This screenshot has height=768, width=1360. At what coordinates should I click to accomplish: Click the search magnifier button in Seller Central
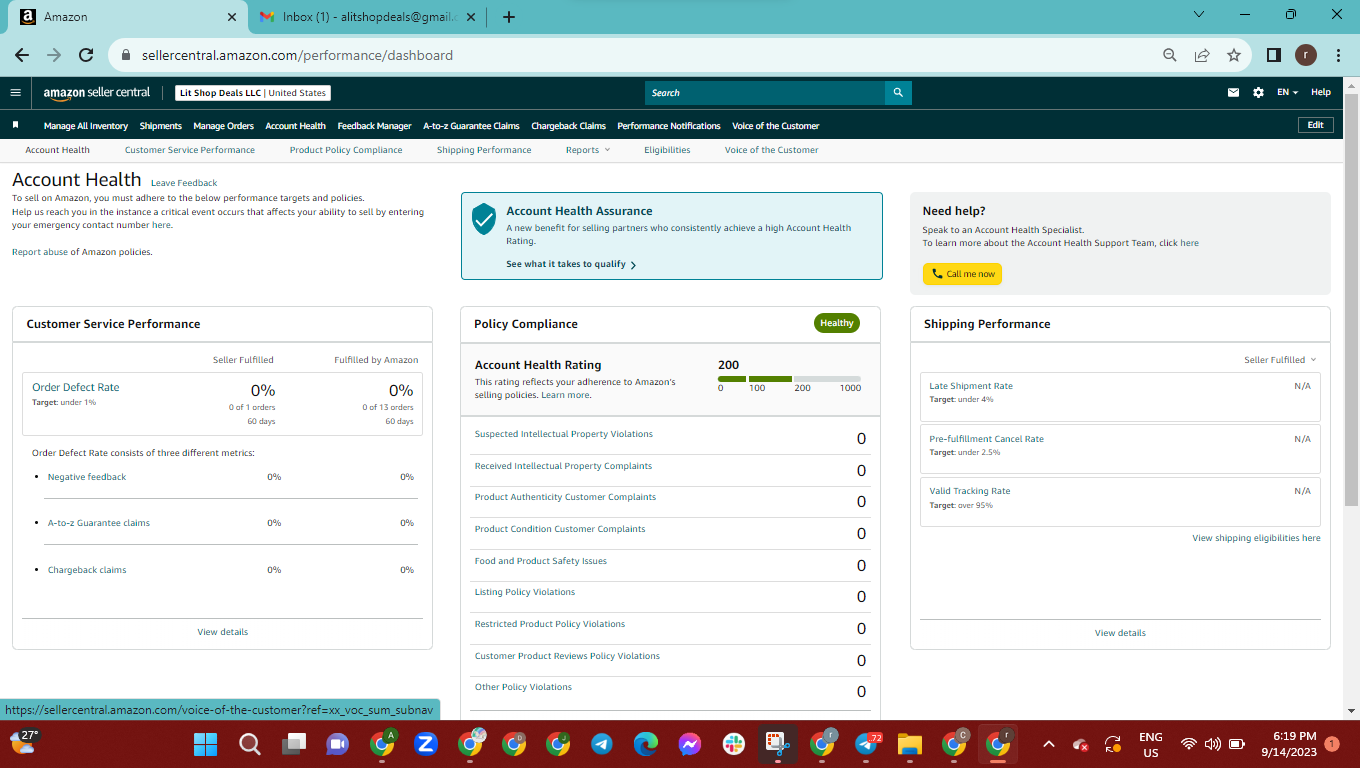(898, 93)
